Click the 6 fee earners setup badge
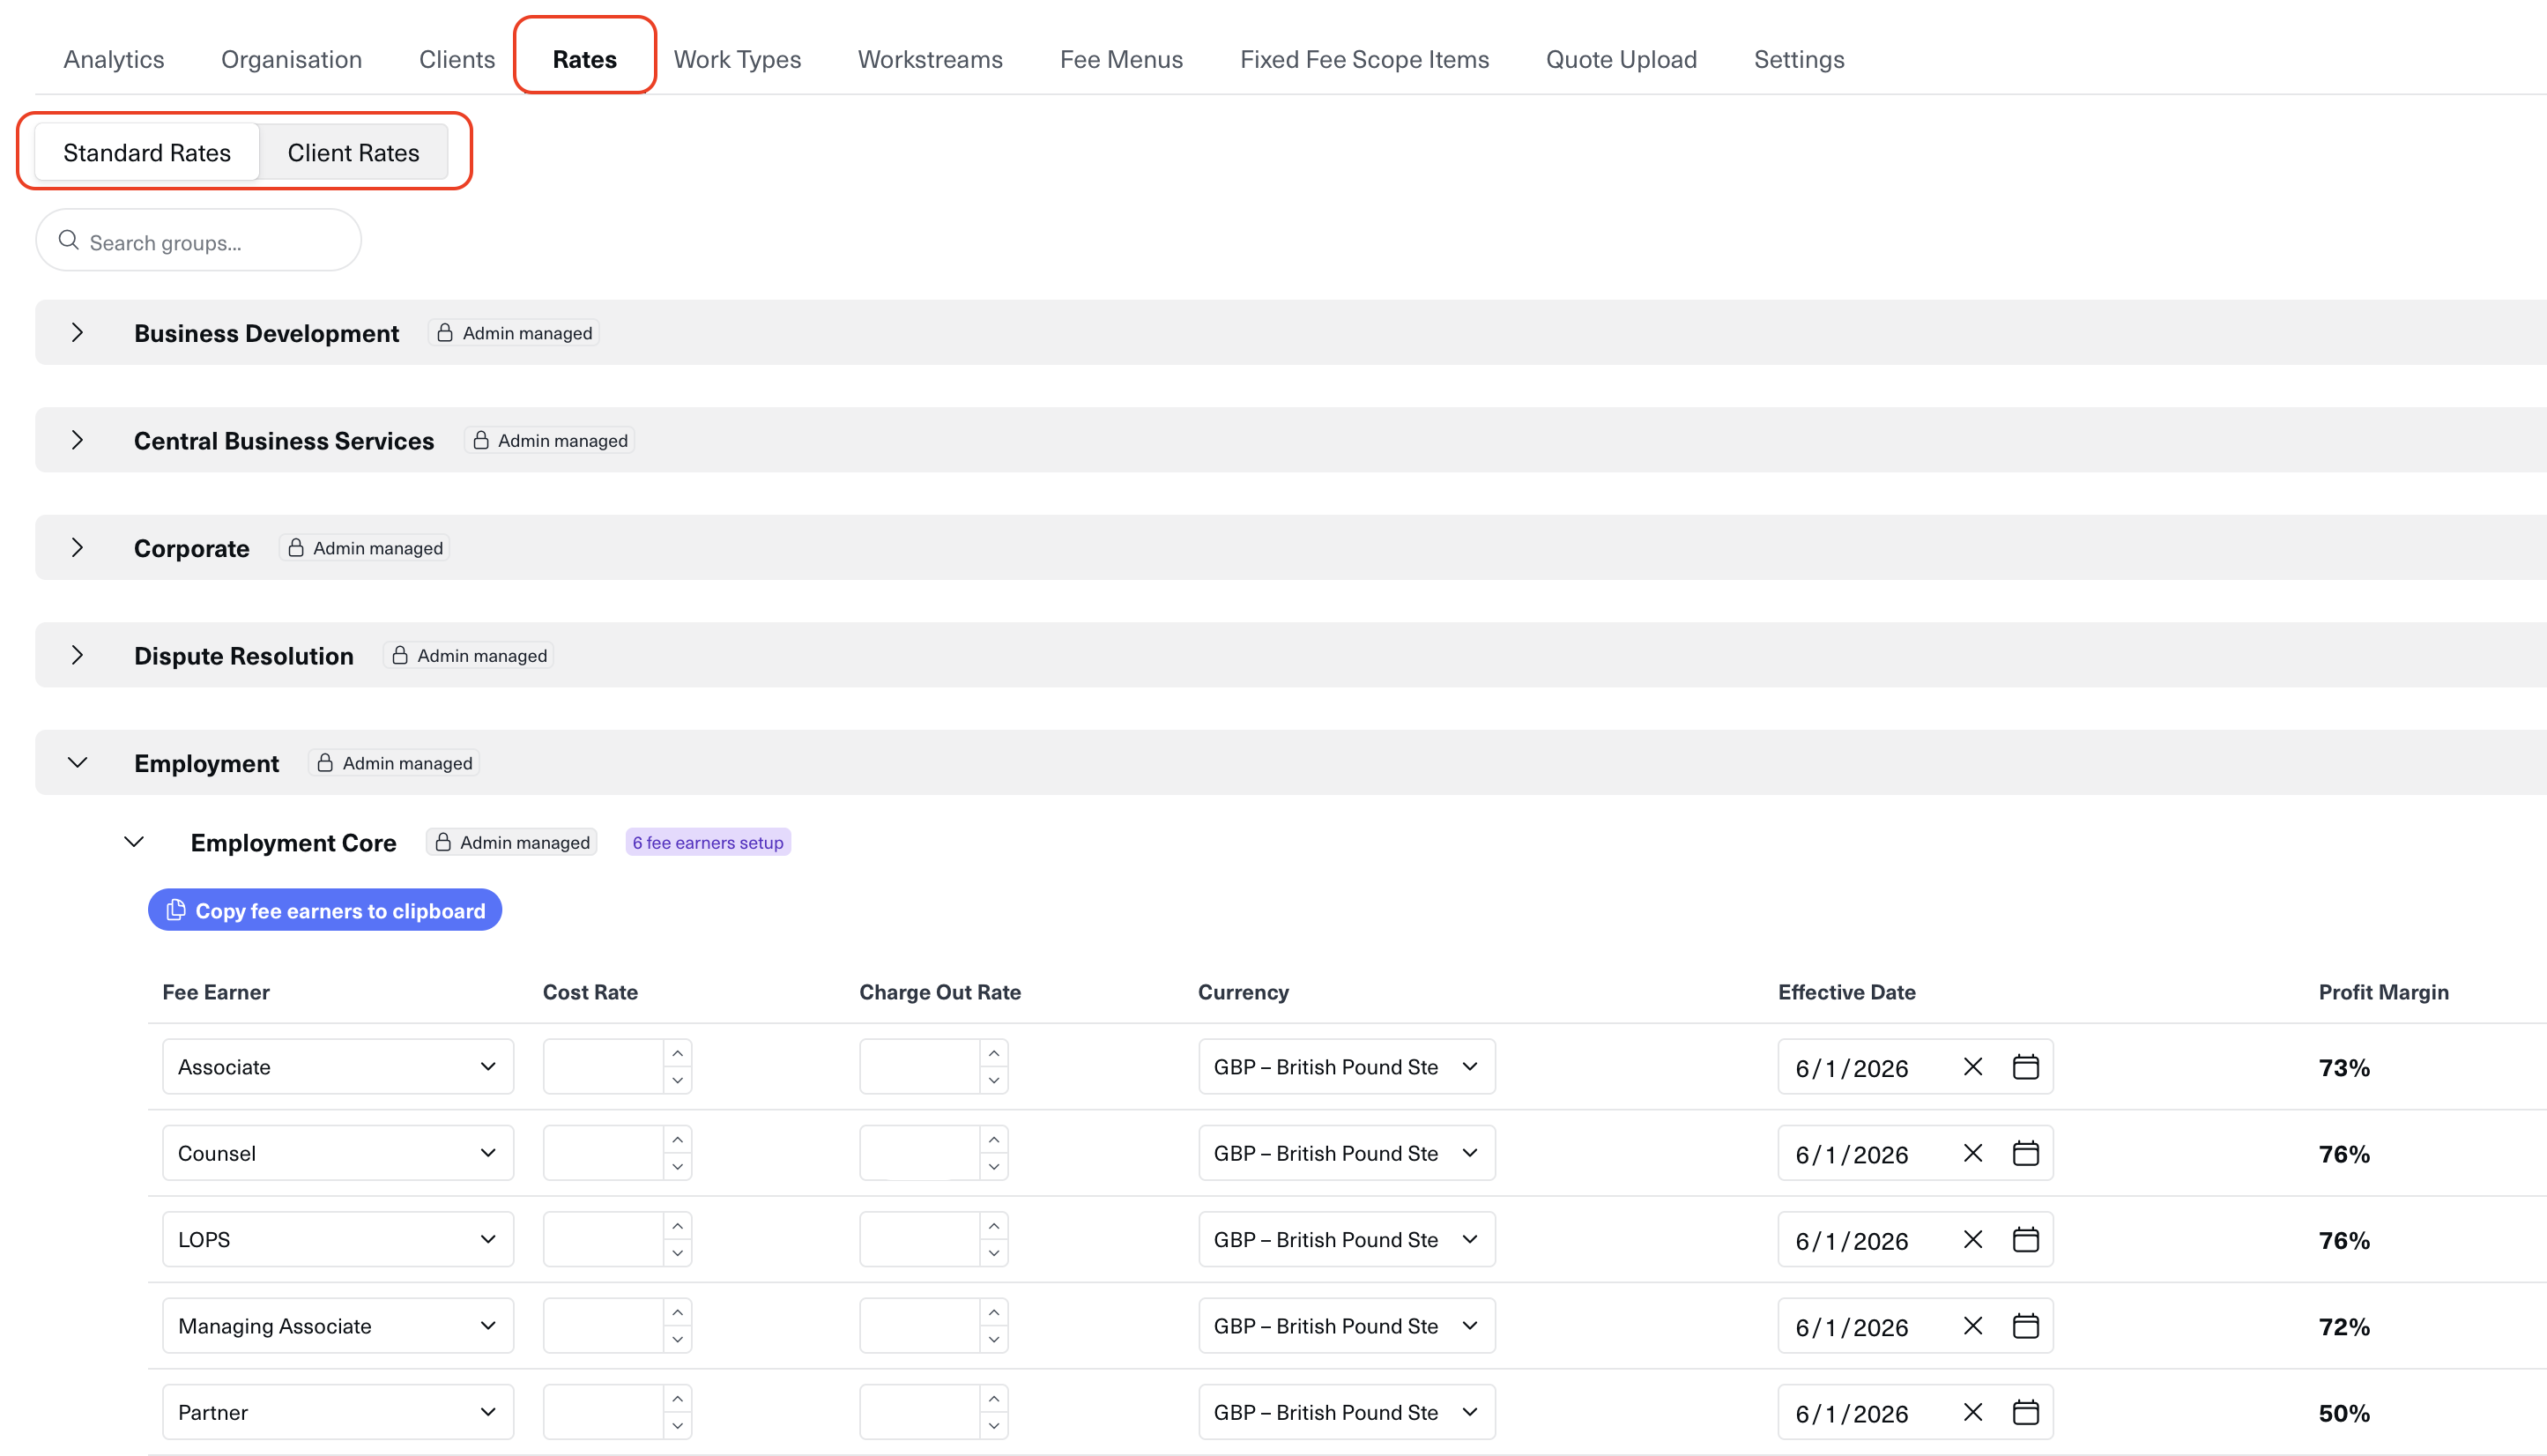The image size is (2547, 1456). 707,842
